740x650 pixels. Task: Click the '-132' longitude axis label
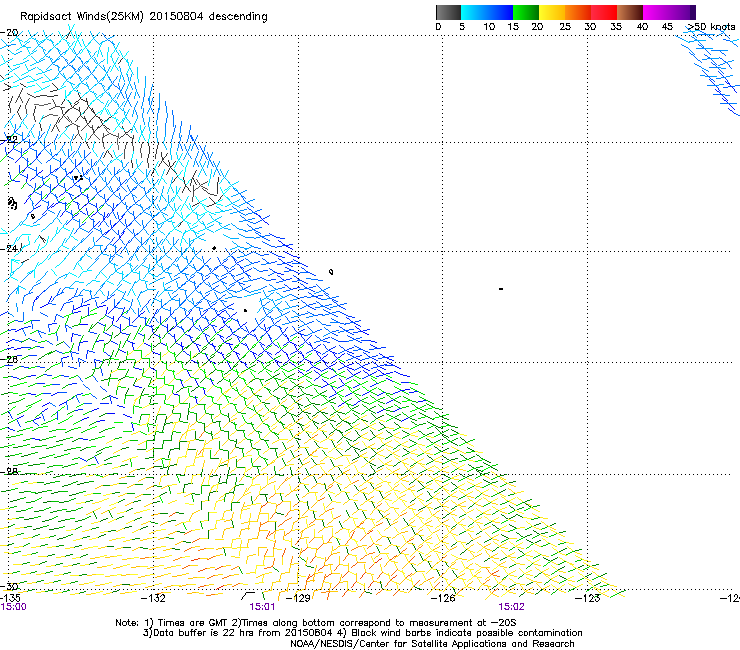[153, 598]
